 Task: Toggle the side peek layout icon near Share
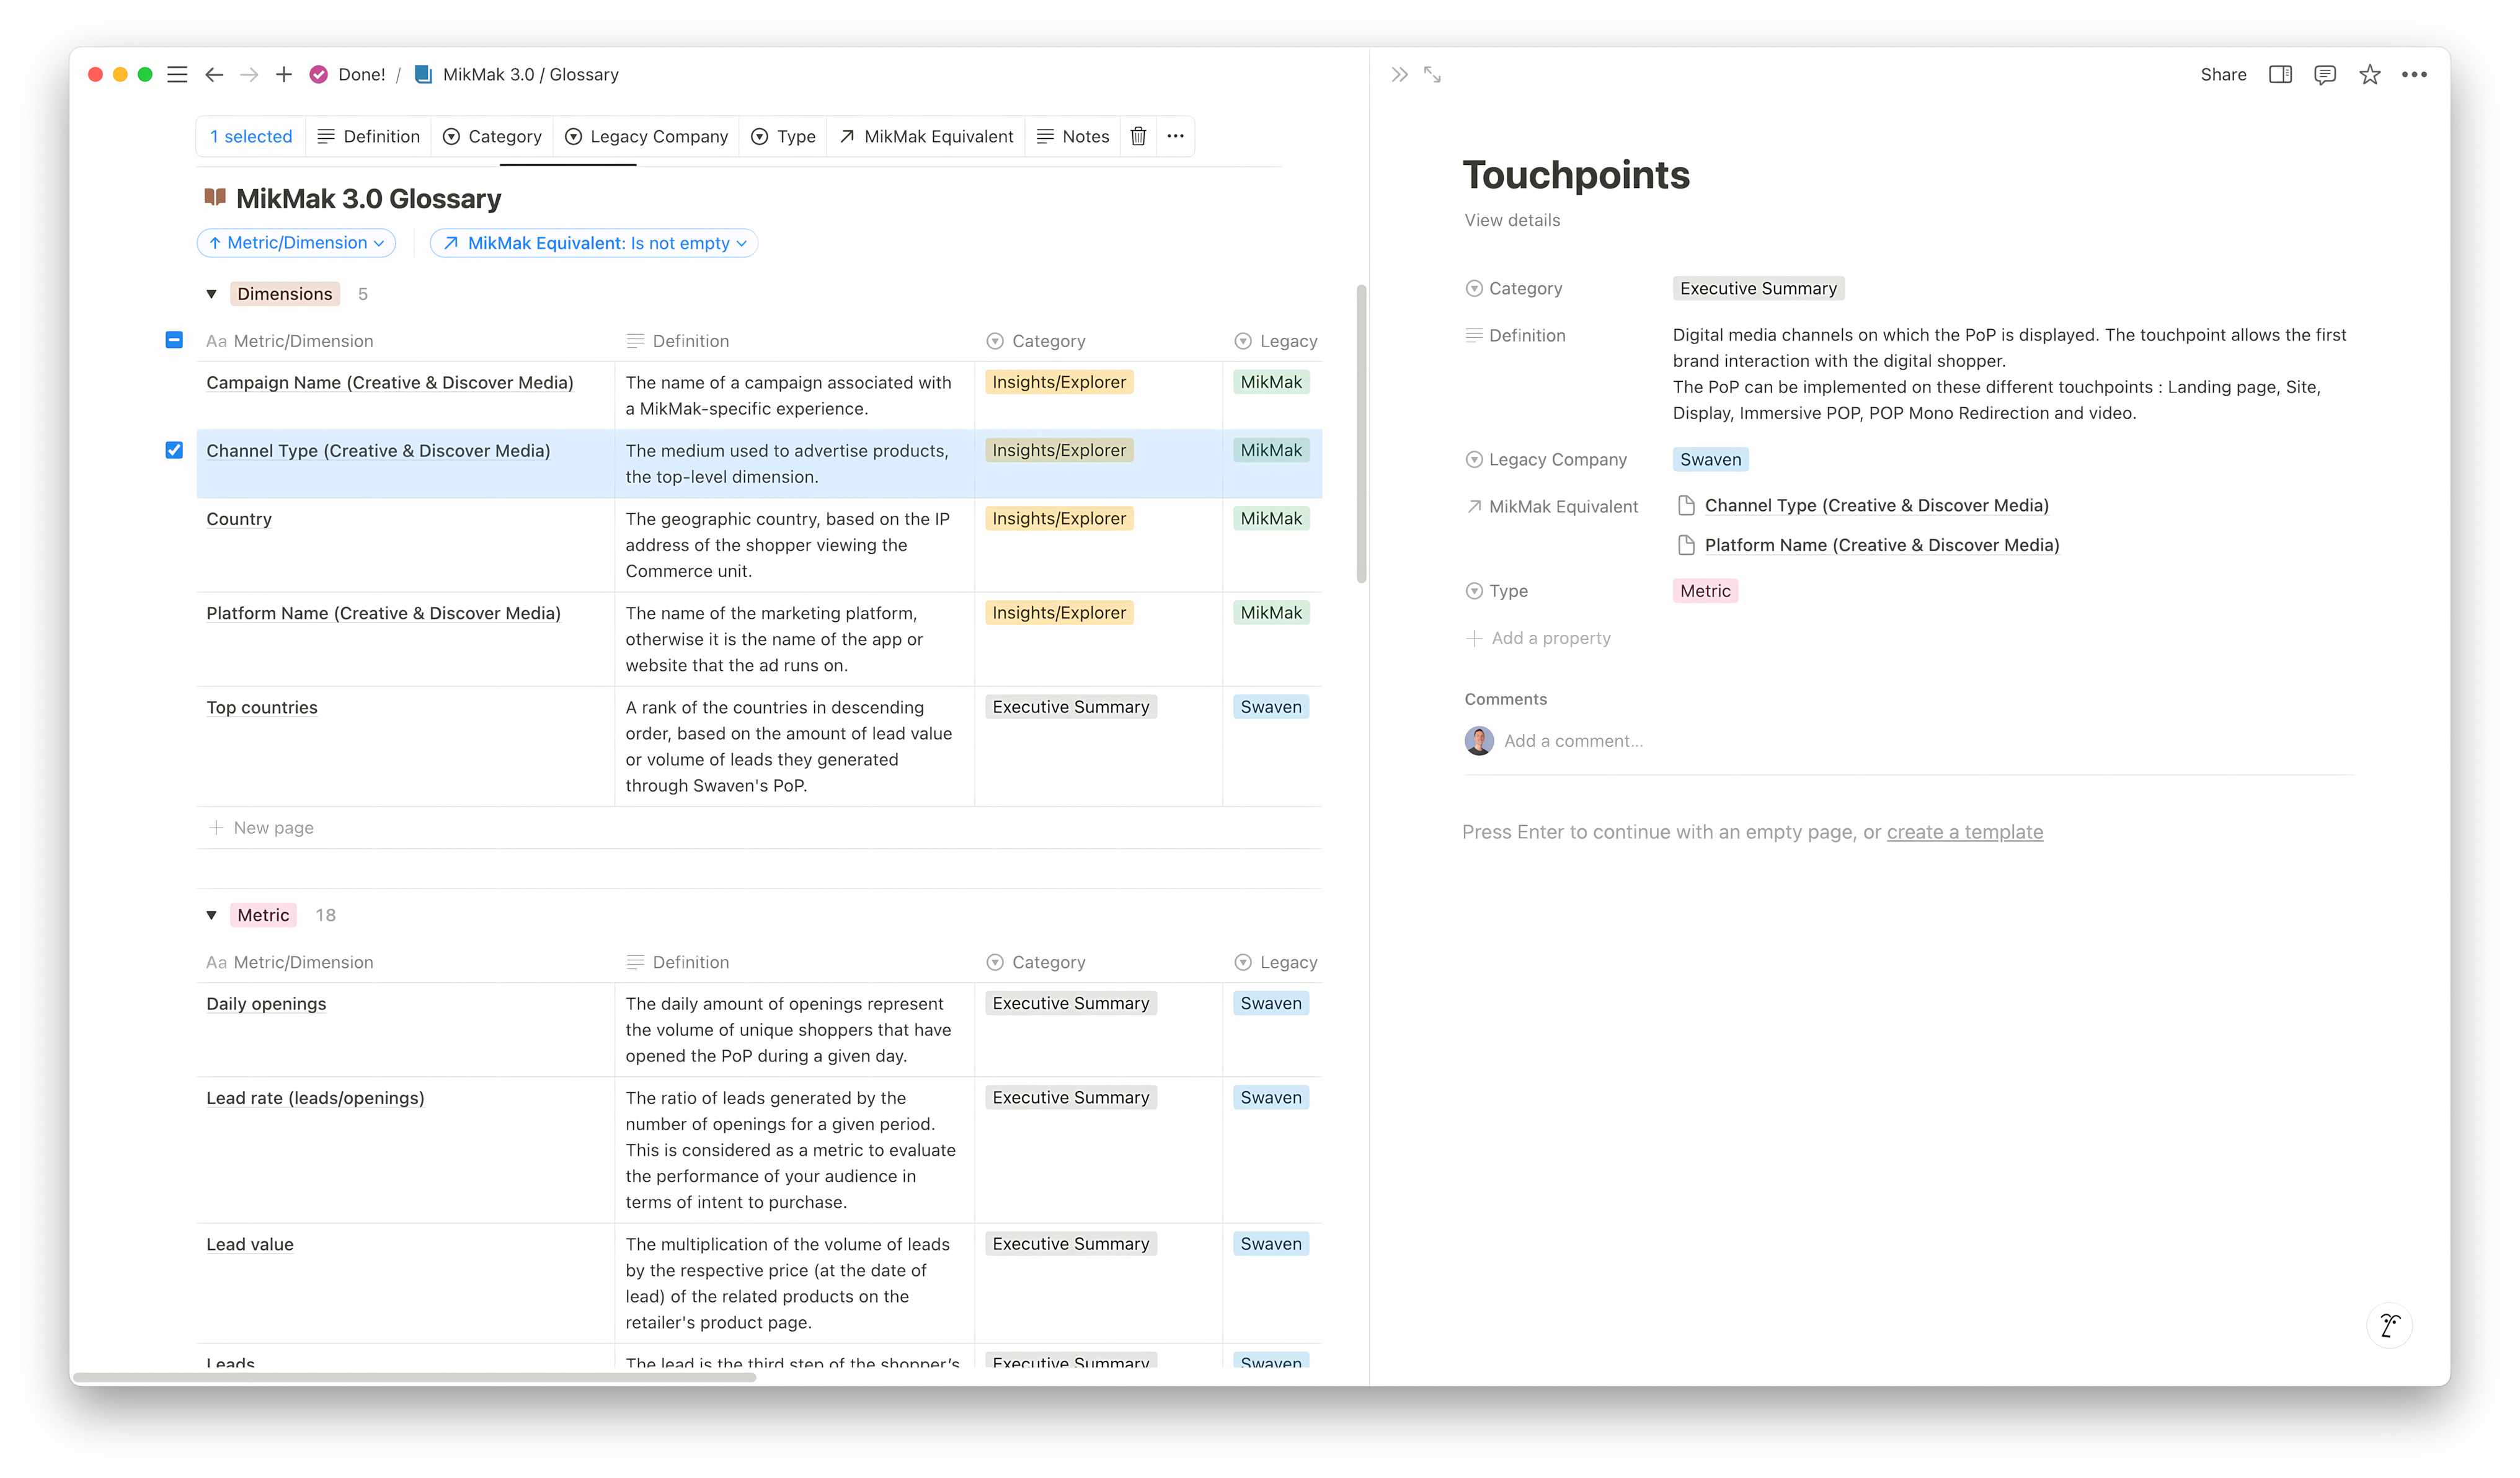[x=2280, y=74]
